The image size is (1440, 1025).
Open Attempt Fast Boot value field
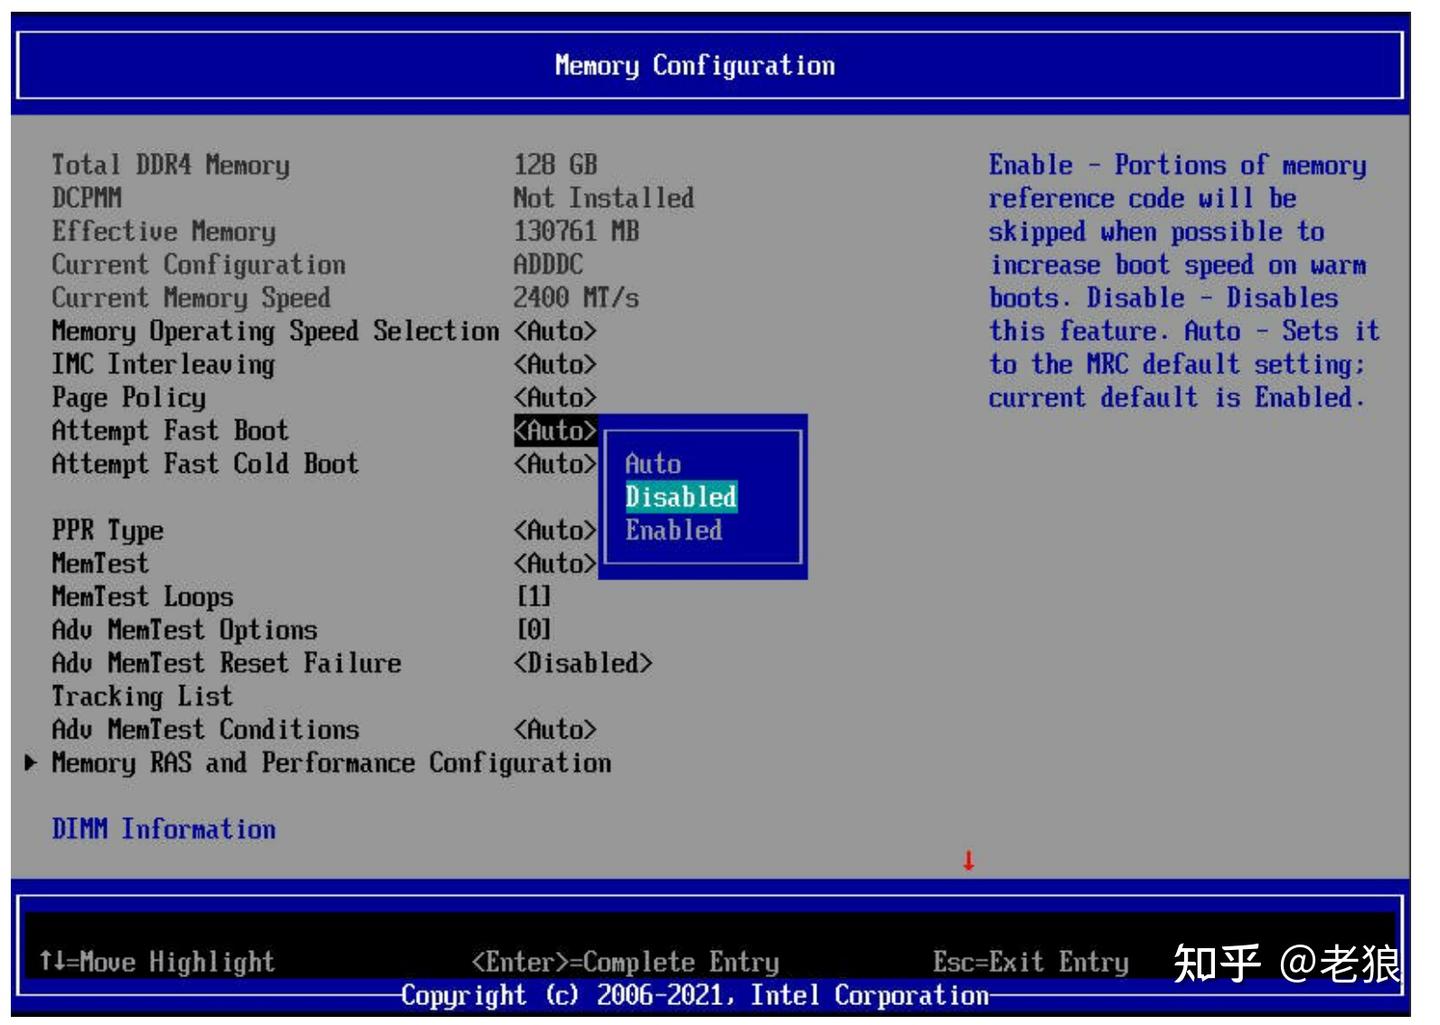point(555,431)
